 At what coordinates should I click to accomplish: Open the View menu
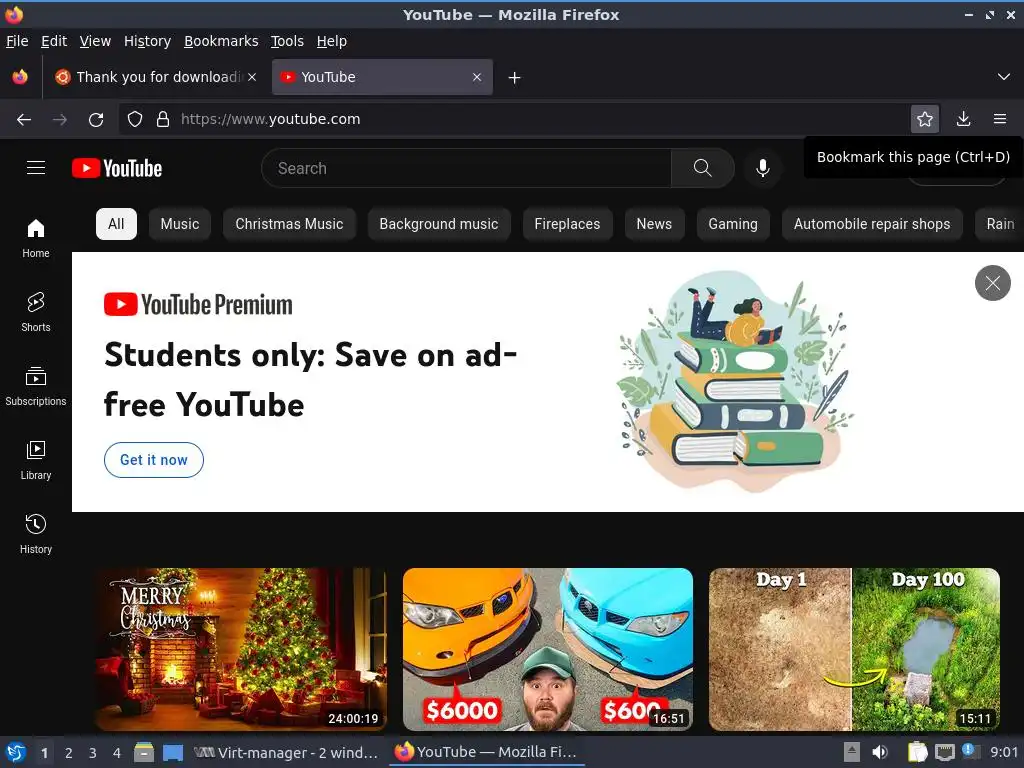coord(95,41)
